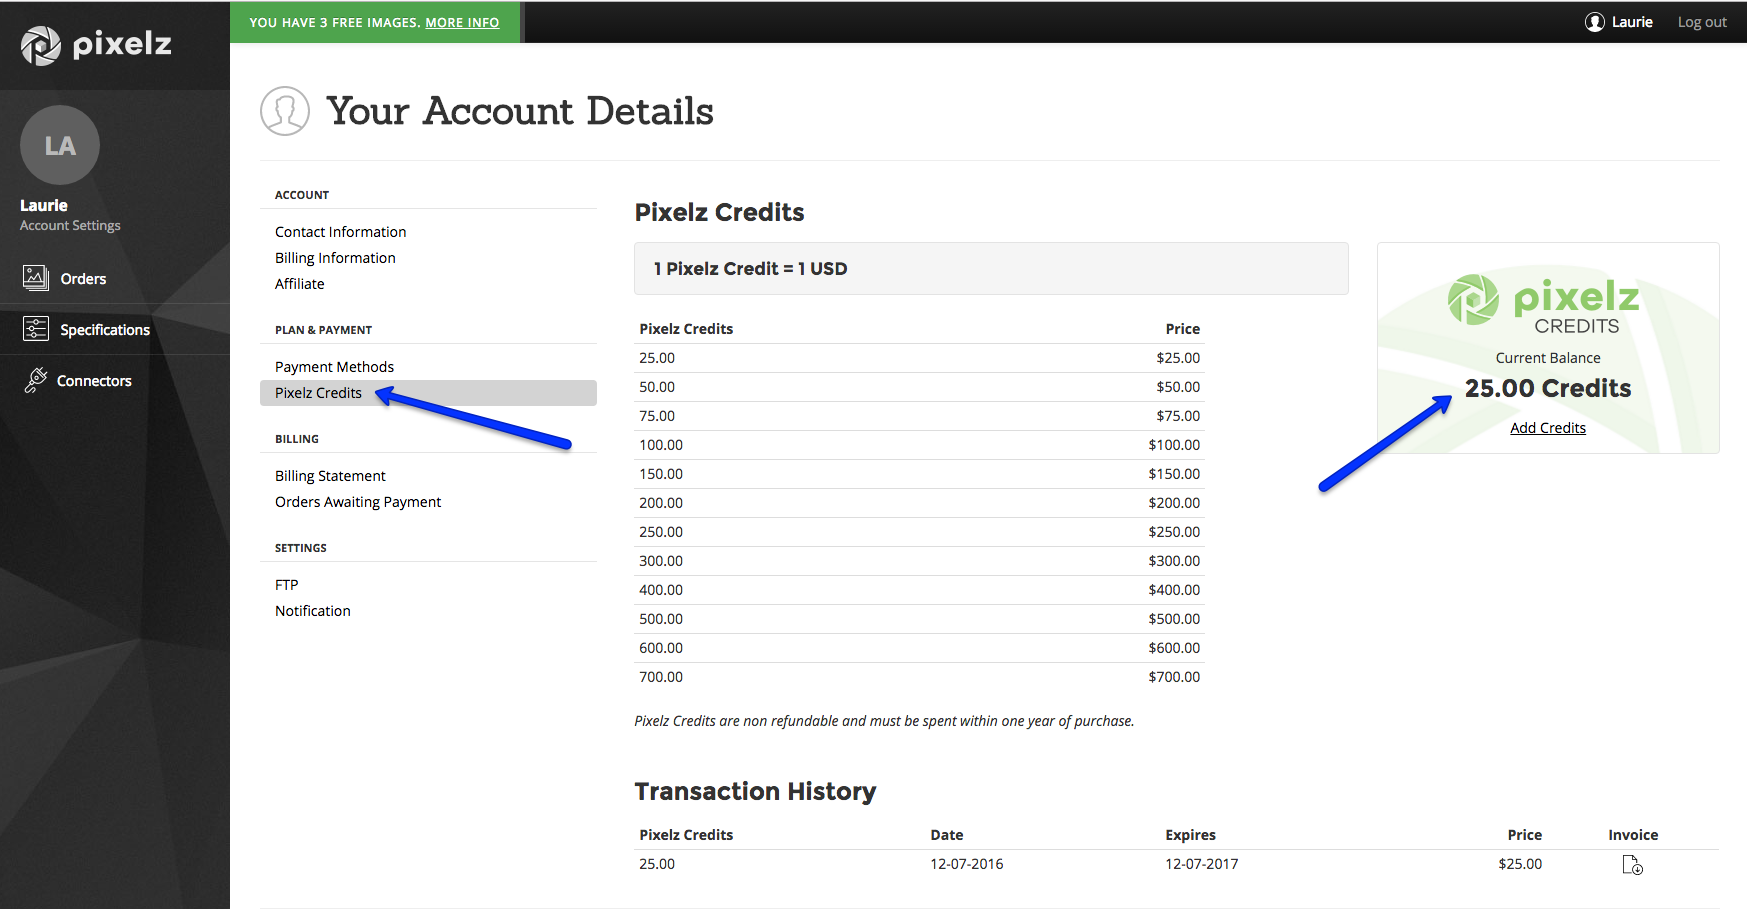Click the 25.00 Credits balance

pos(1548,388)
